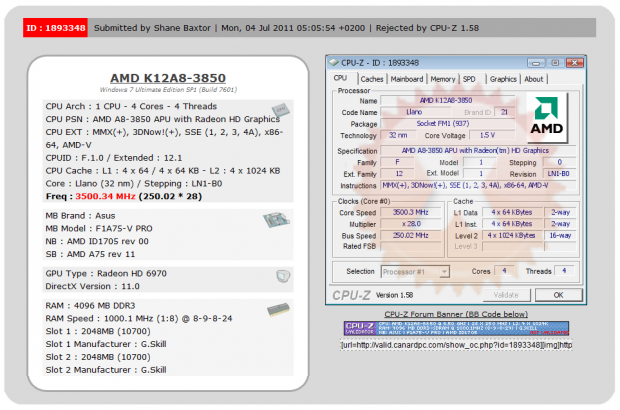Screen dimensions: 620x410
Task: Click the Multiplier value x 28.0
Action: point(410,224)
